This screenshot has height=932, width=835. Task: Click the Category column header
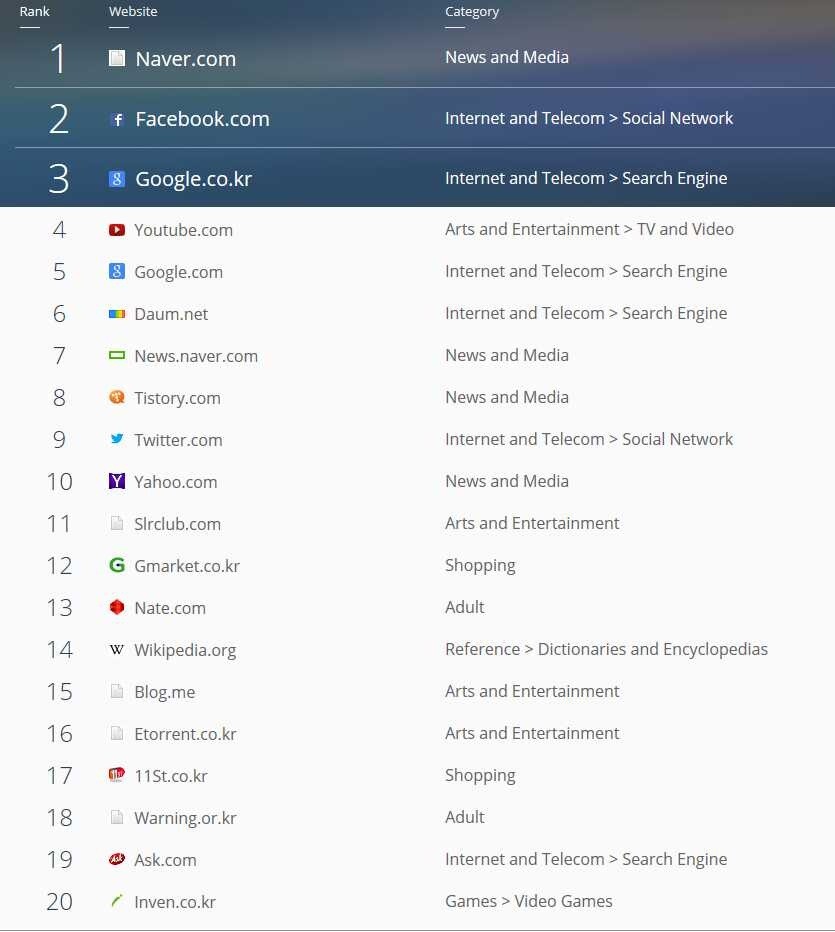tap(472, 12)
